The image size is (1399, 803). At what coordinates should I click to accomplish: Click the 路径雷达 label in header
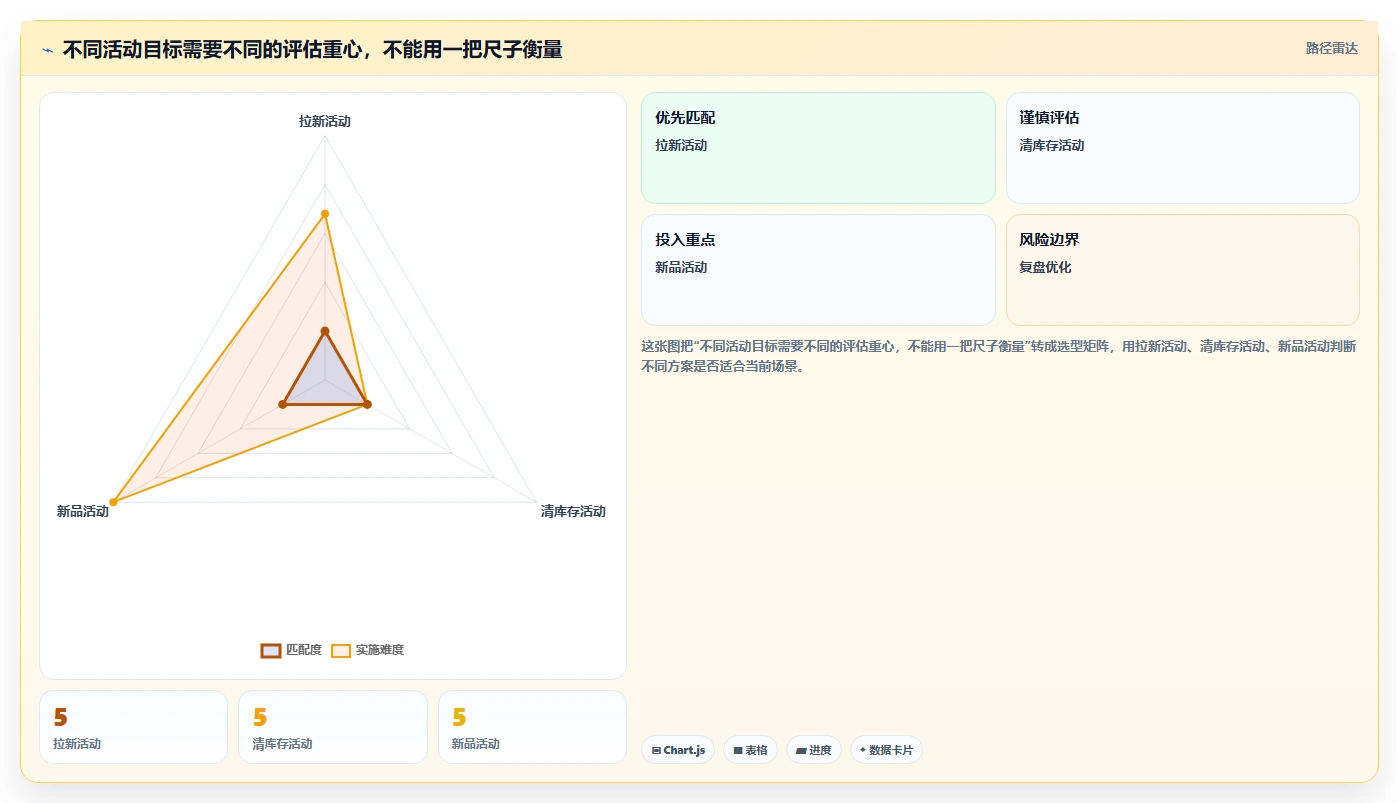(x=1331, y=48)
